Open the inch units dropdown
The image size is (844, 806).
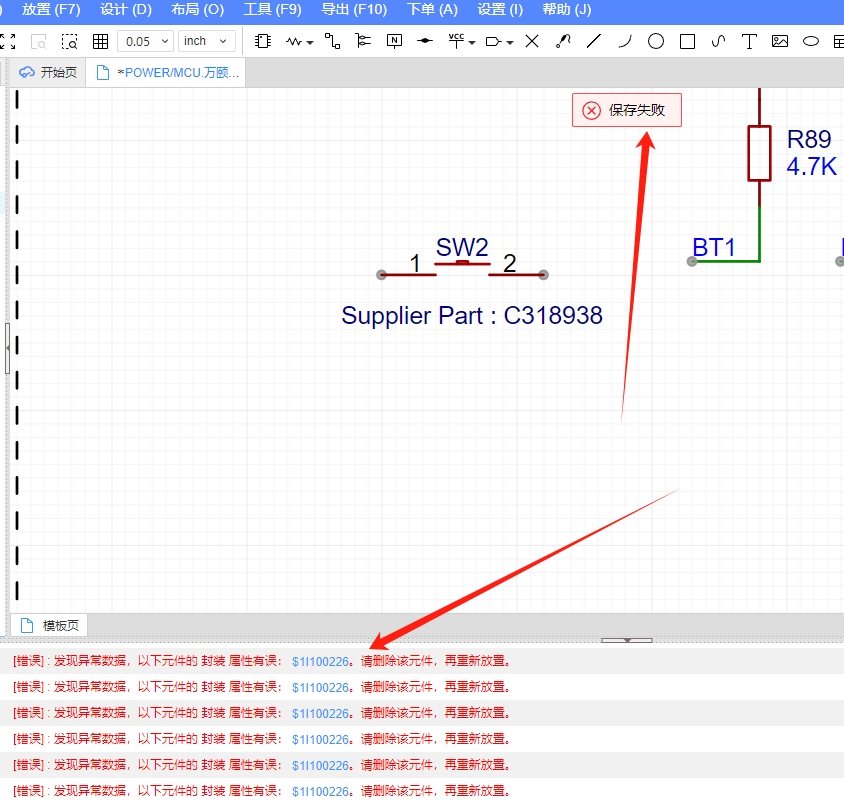[x=207, y=41]
